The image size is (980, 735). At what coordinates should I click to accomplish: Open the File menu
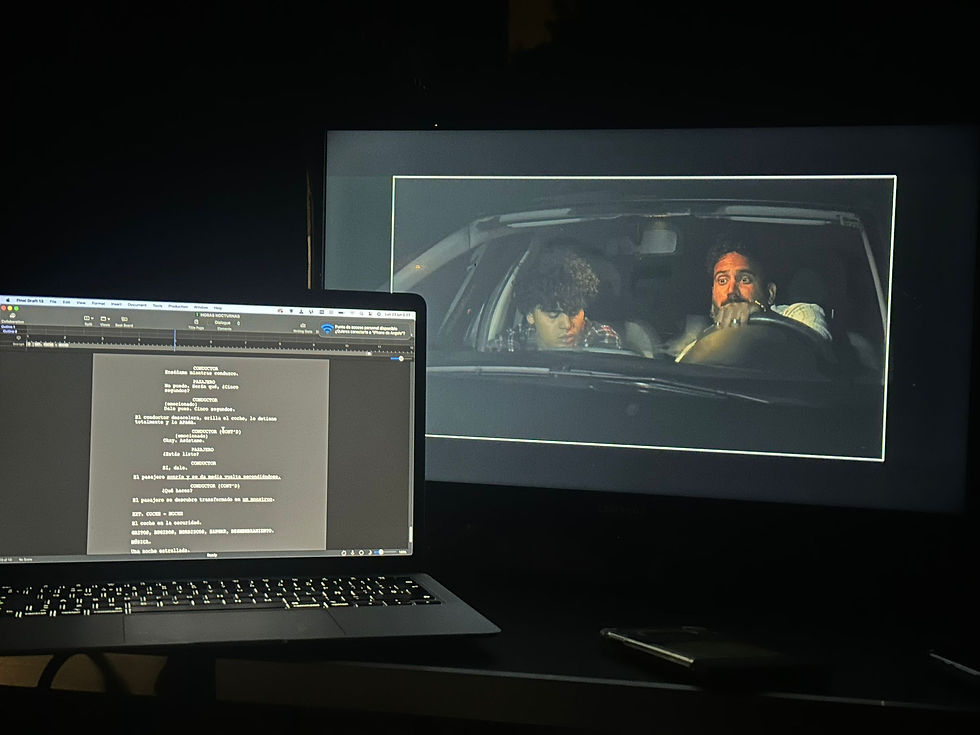point(53,301)
